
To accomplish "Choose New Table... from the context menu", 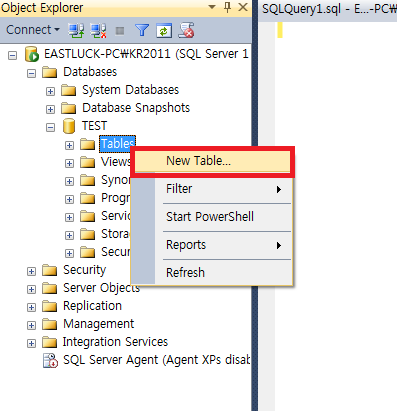I will click(x=212, y=161).
